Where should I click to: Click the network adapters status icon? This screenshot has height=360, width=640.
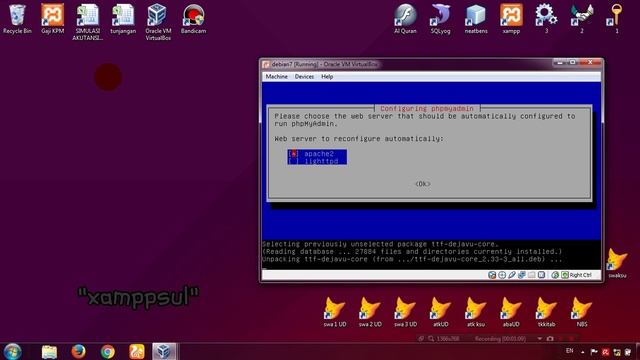[522, 275]
